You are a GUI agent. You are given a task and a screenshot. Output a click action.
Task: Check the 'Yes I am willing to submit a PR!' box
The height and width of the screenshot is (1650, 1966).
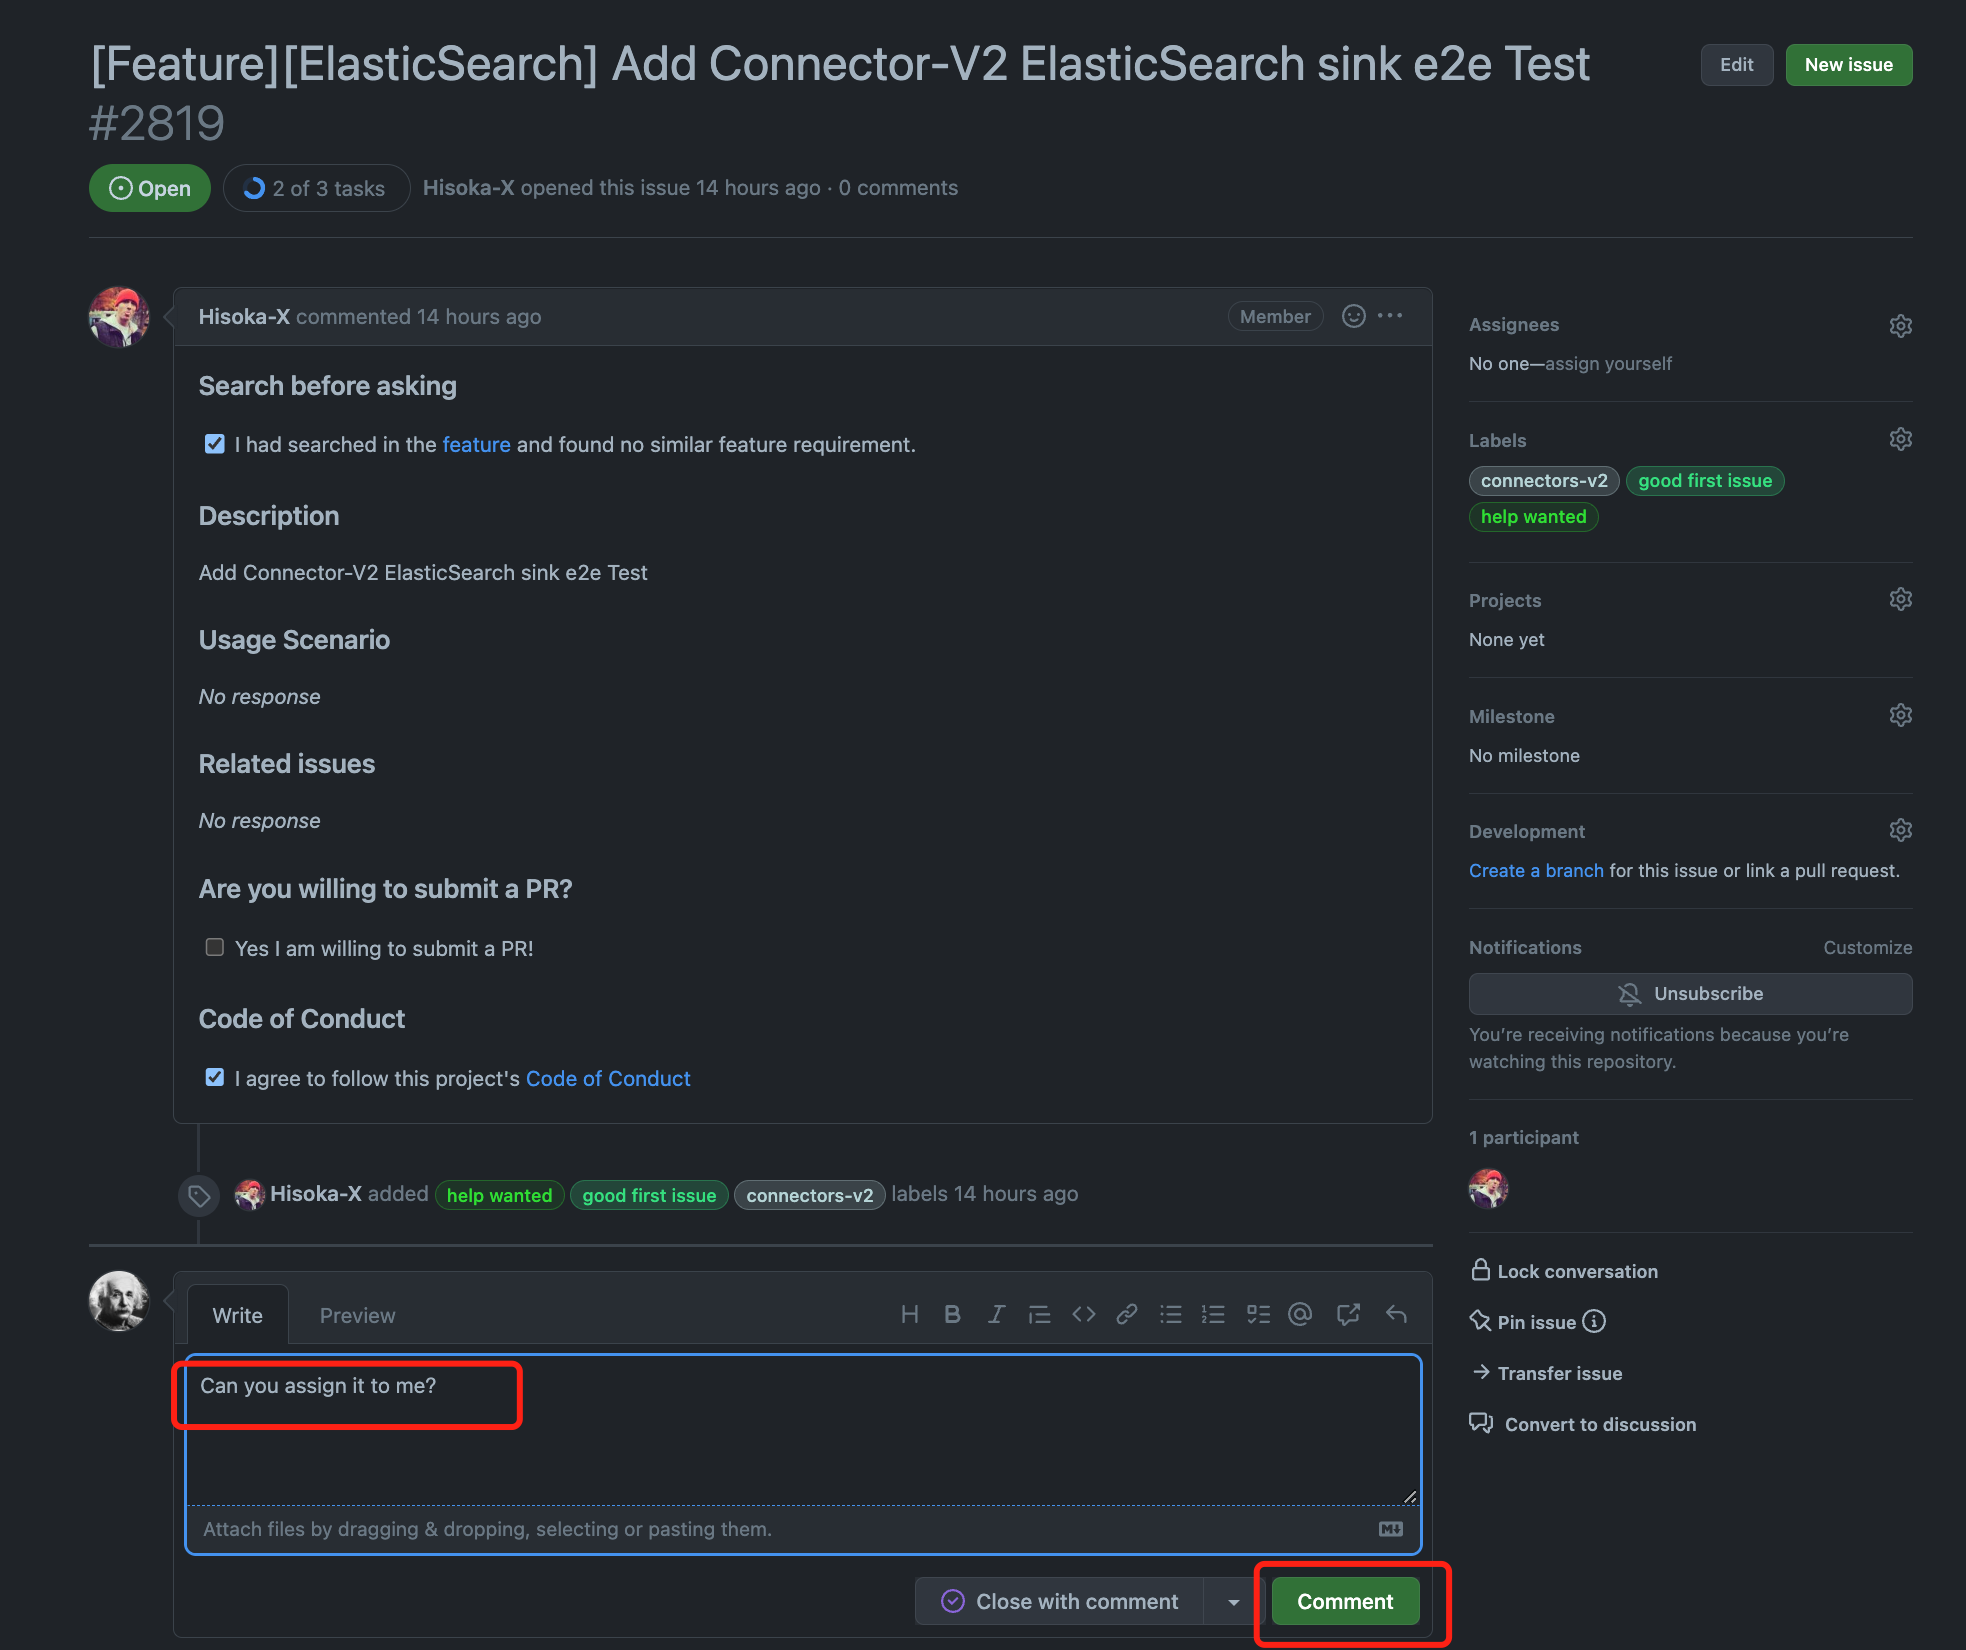pyautogui.click(x=214, y=947)
